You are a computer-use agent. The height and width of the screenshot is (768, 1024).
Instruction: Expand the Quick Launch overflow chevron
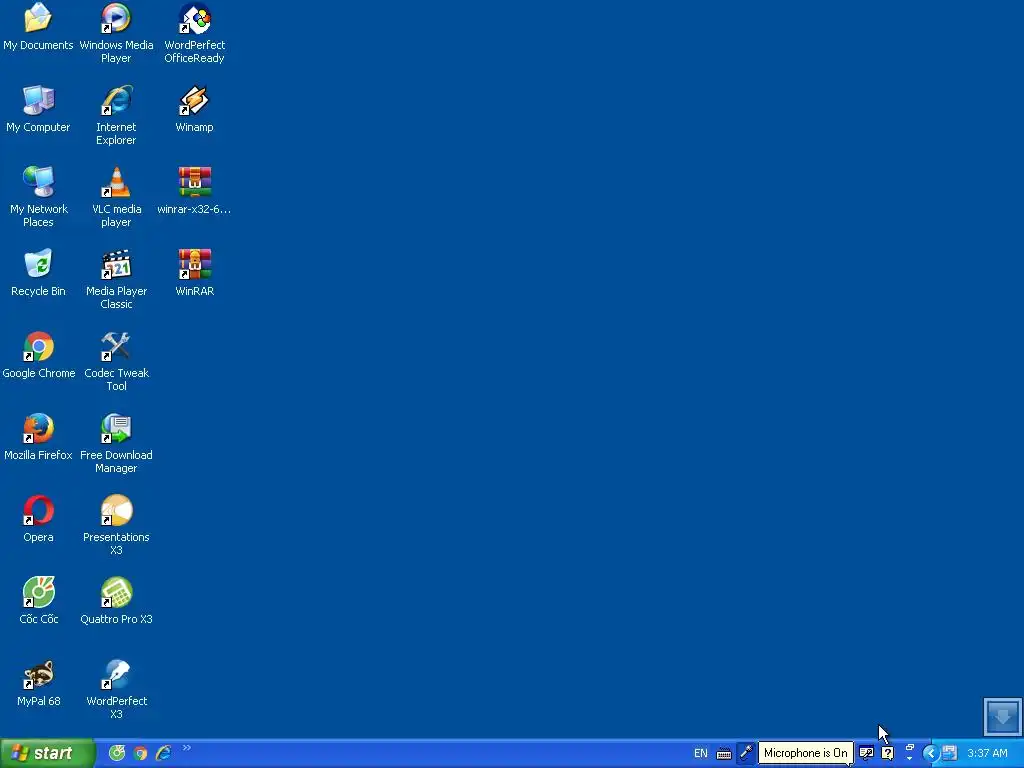(x=187, y=748)
